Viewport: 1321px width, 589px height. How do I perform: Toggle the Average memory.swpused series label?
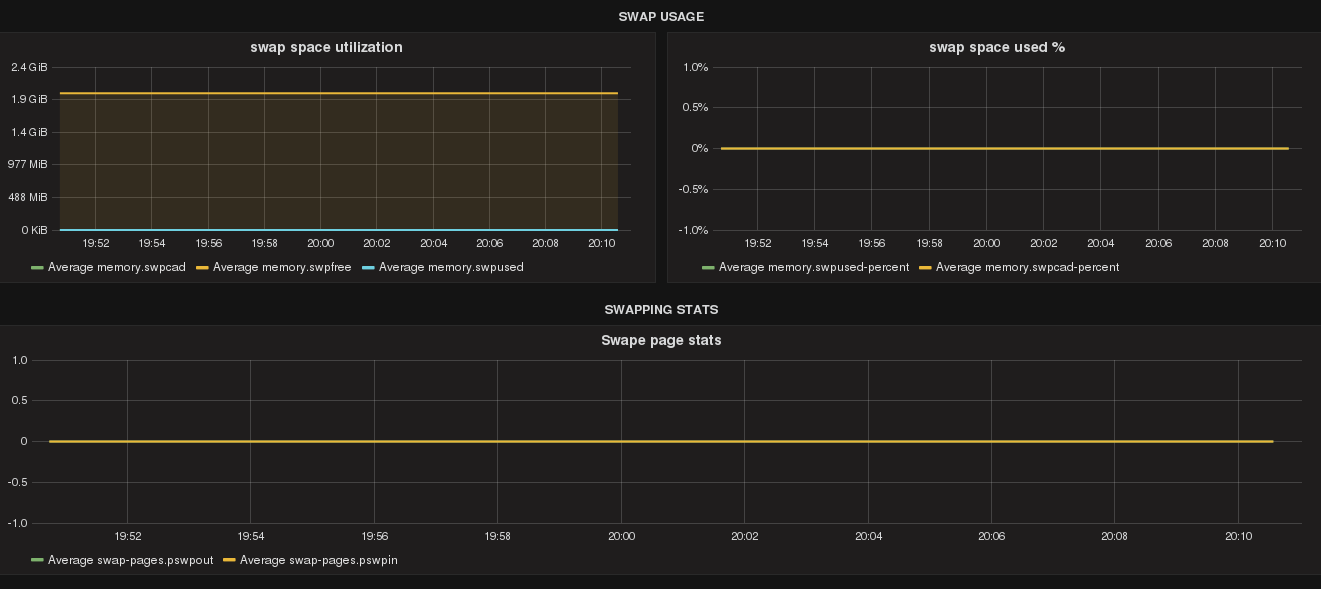(x=451, y=267)
